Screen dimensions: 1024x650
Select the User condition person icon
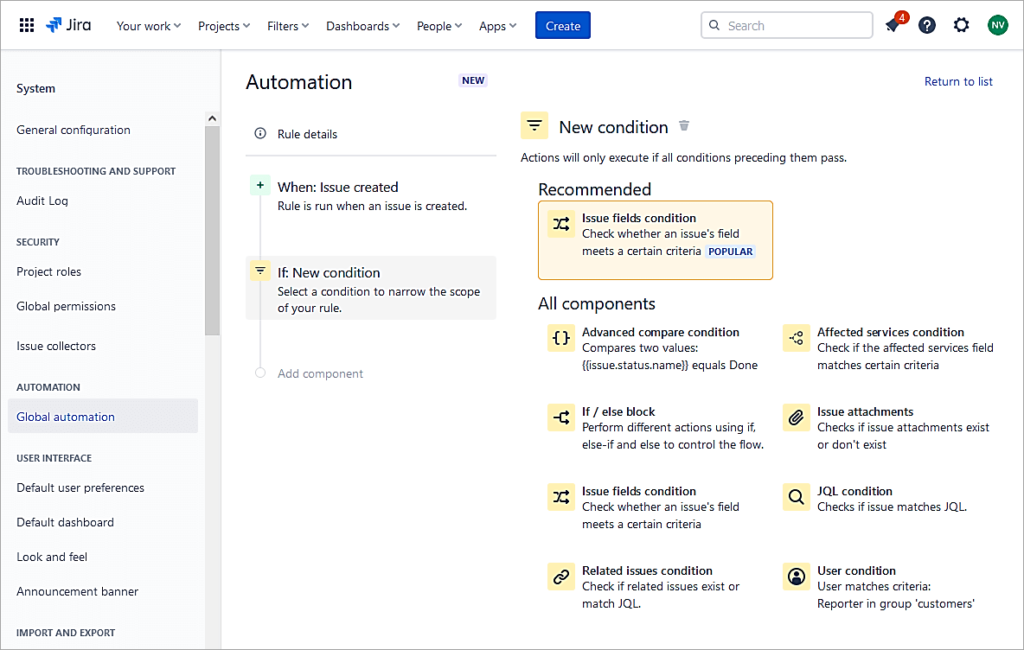[795, 577]
